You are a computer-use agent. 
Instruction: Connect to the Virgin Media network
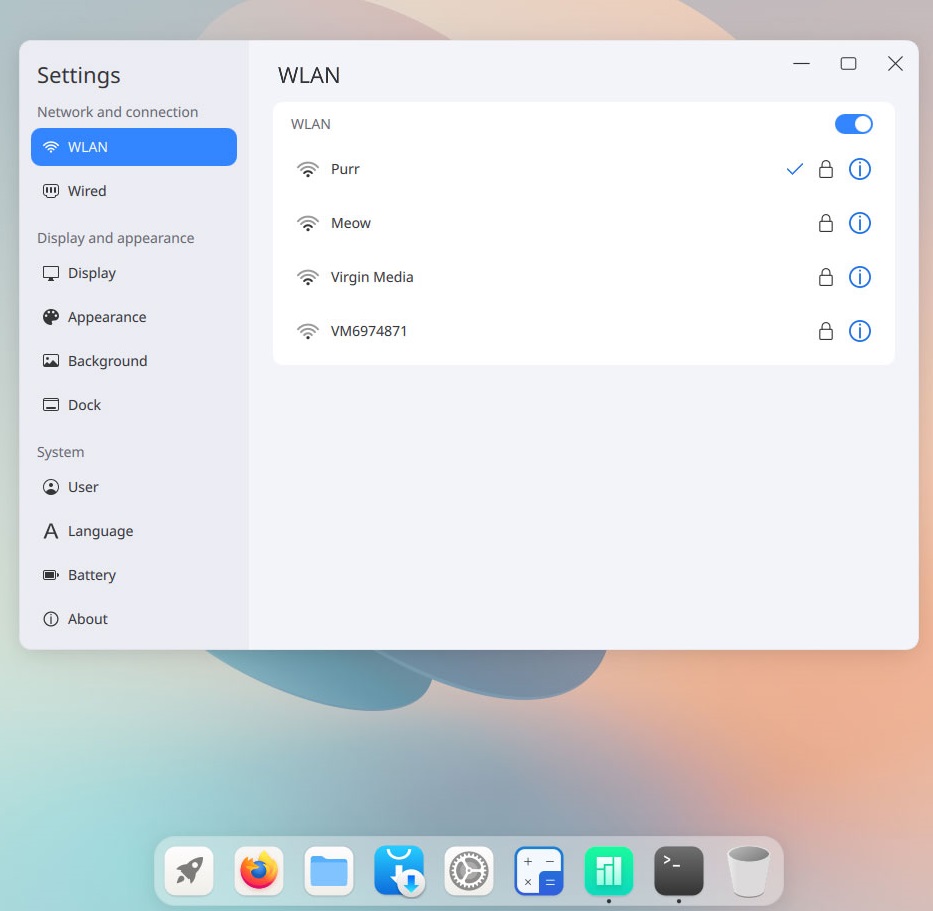372,277
